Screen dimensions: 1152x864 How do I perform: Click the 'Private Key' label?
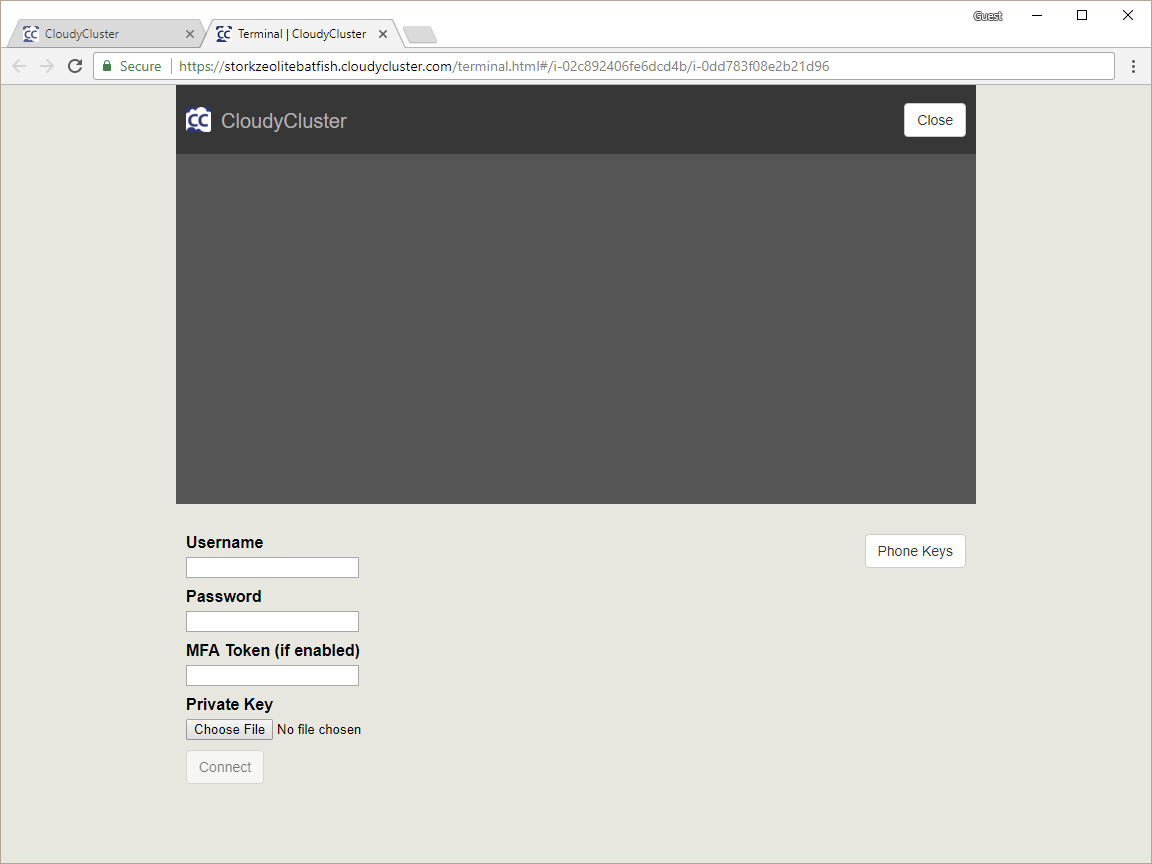[229, 705]
